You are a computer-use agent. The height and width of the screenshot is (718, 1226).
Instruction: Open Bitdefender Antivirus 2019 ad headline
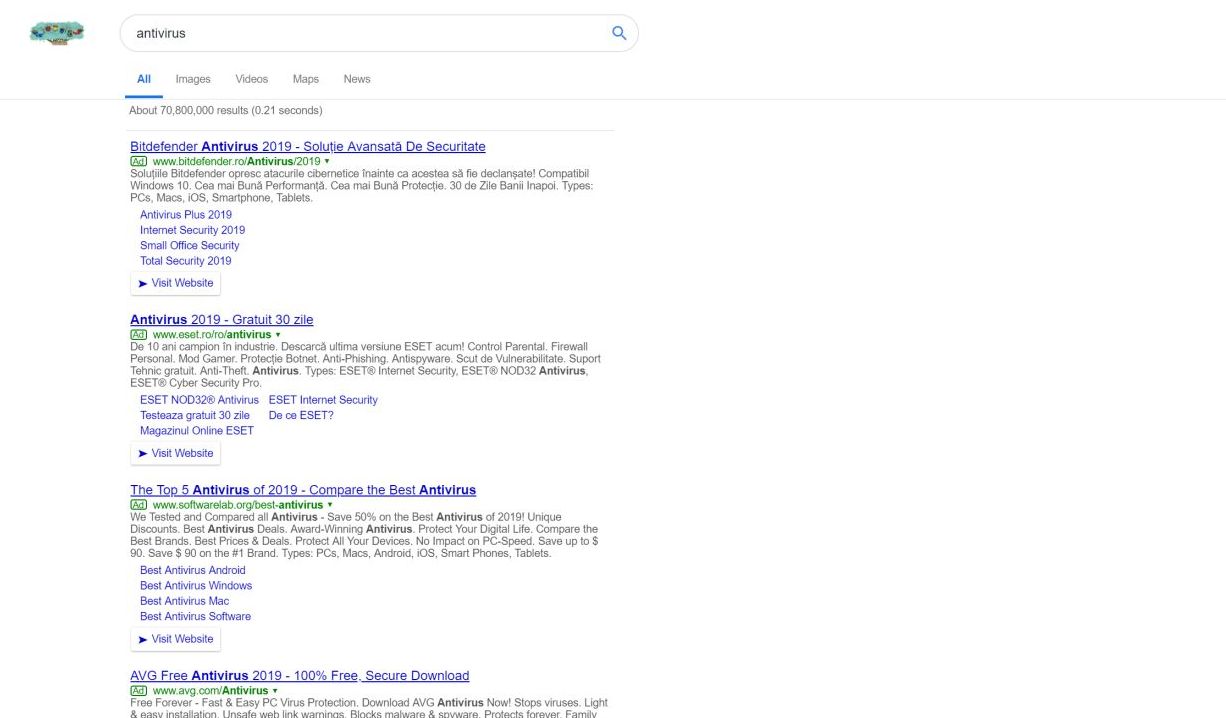(308, 147)
